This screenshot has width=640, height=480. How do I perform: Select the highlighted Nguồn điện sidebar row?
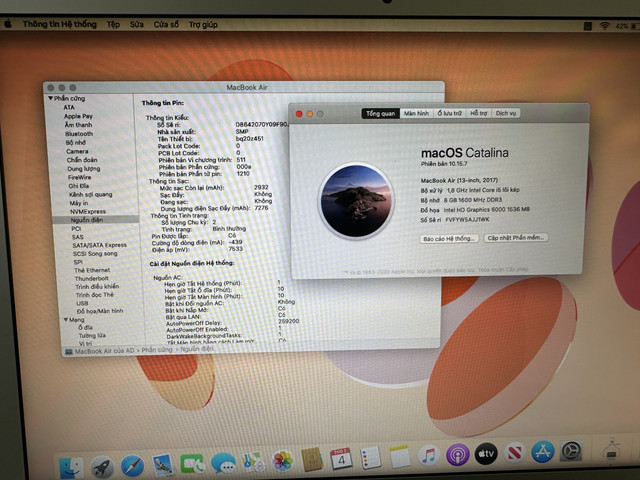point(96,220)
